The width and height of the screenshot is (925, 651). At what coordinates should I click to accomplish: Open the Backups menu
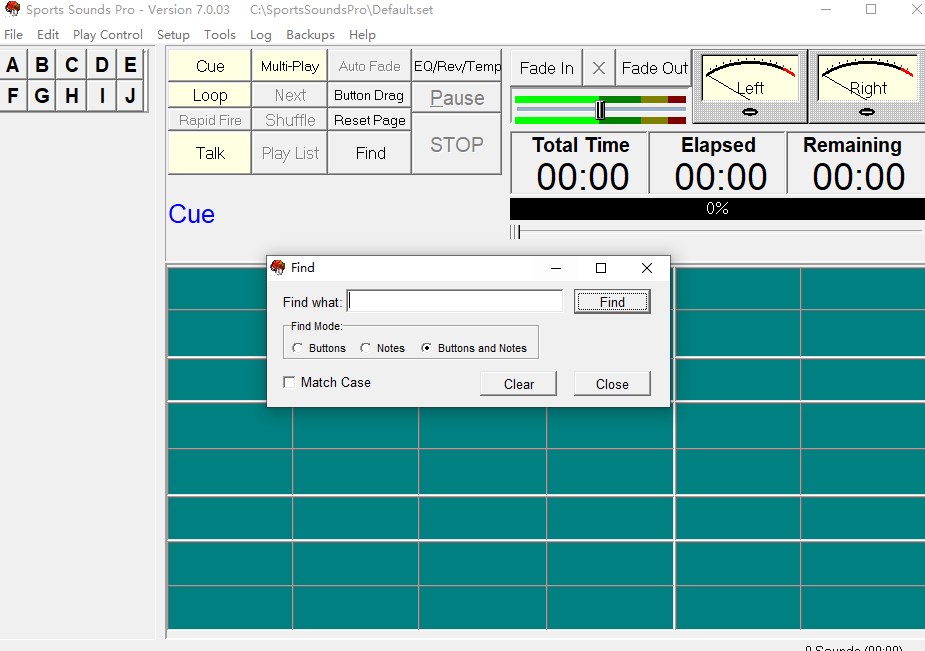click(x=310, y=34)
